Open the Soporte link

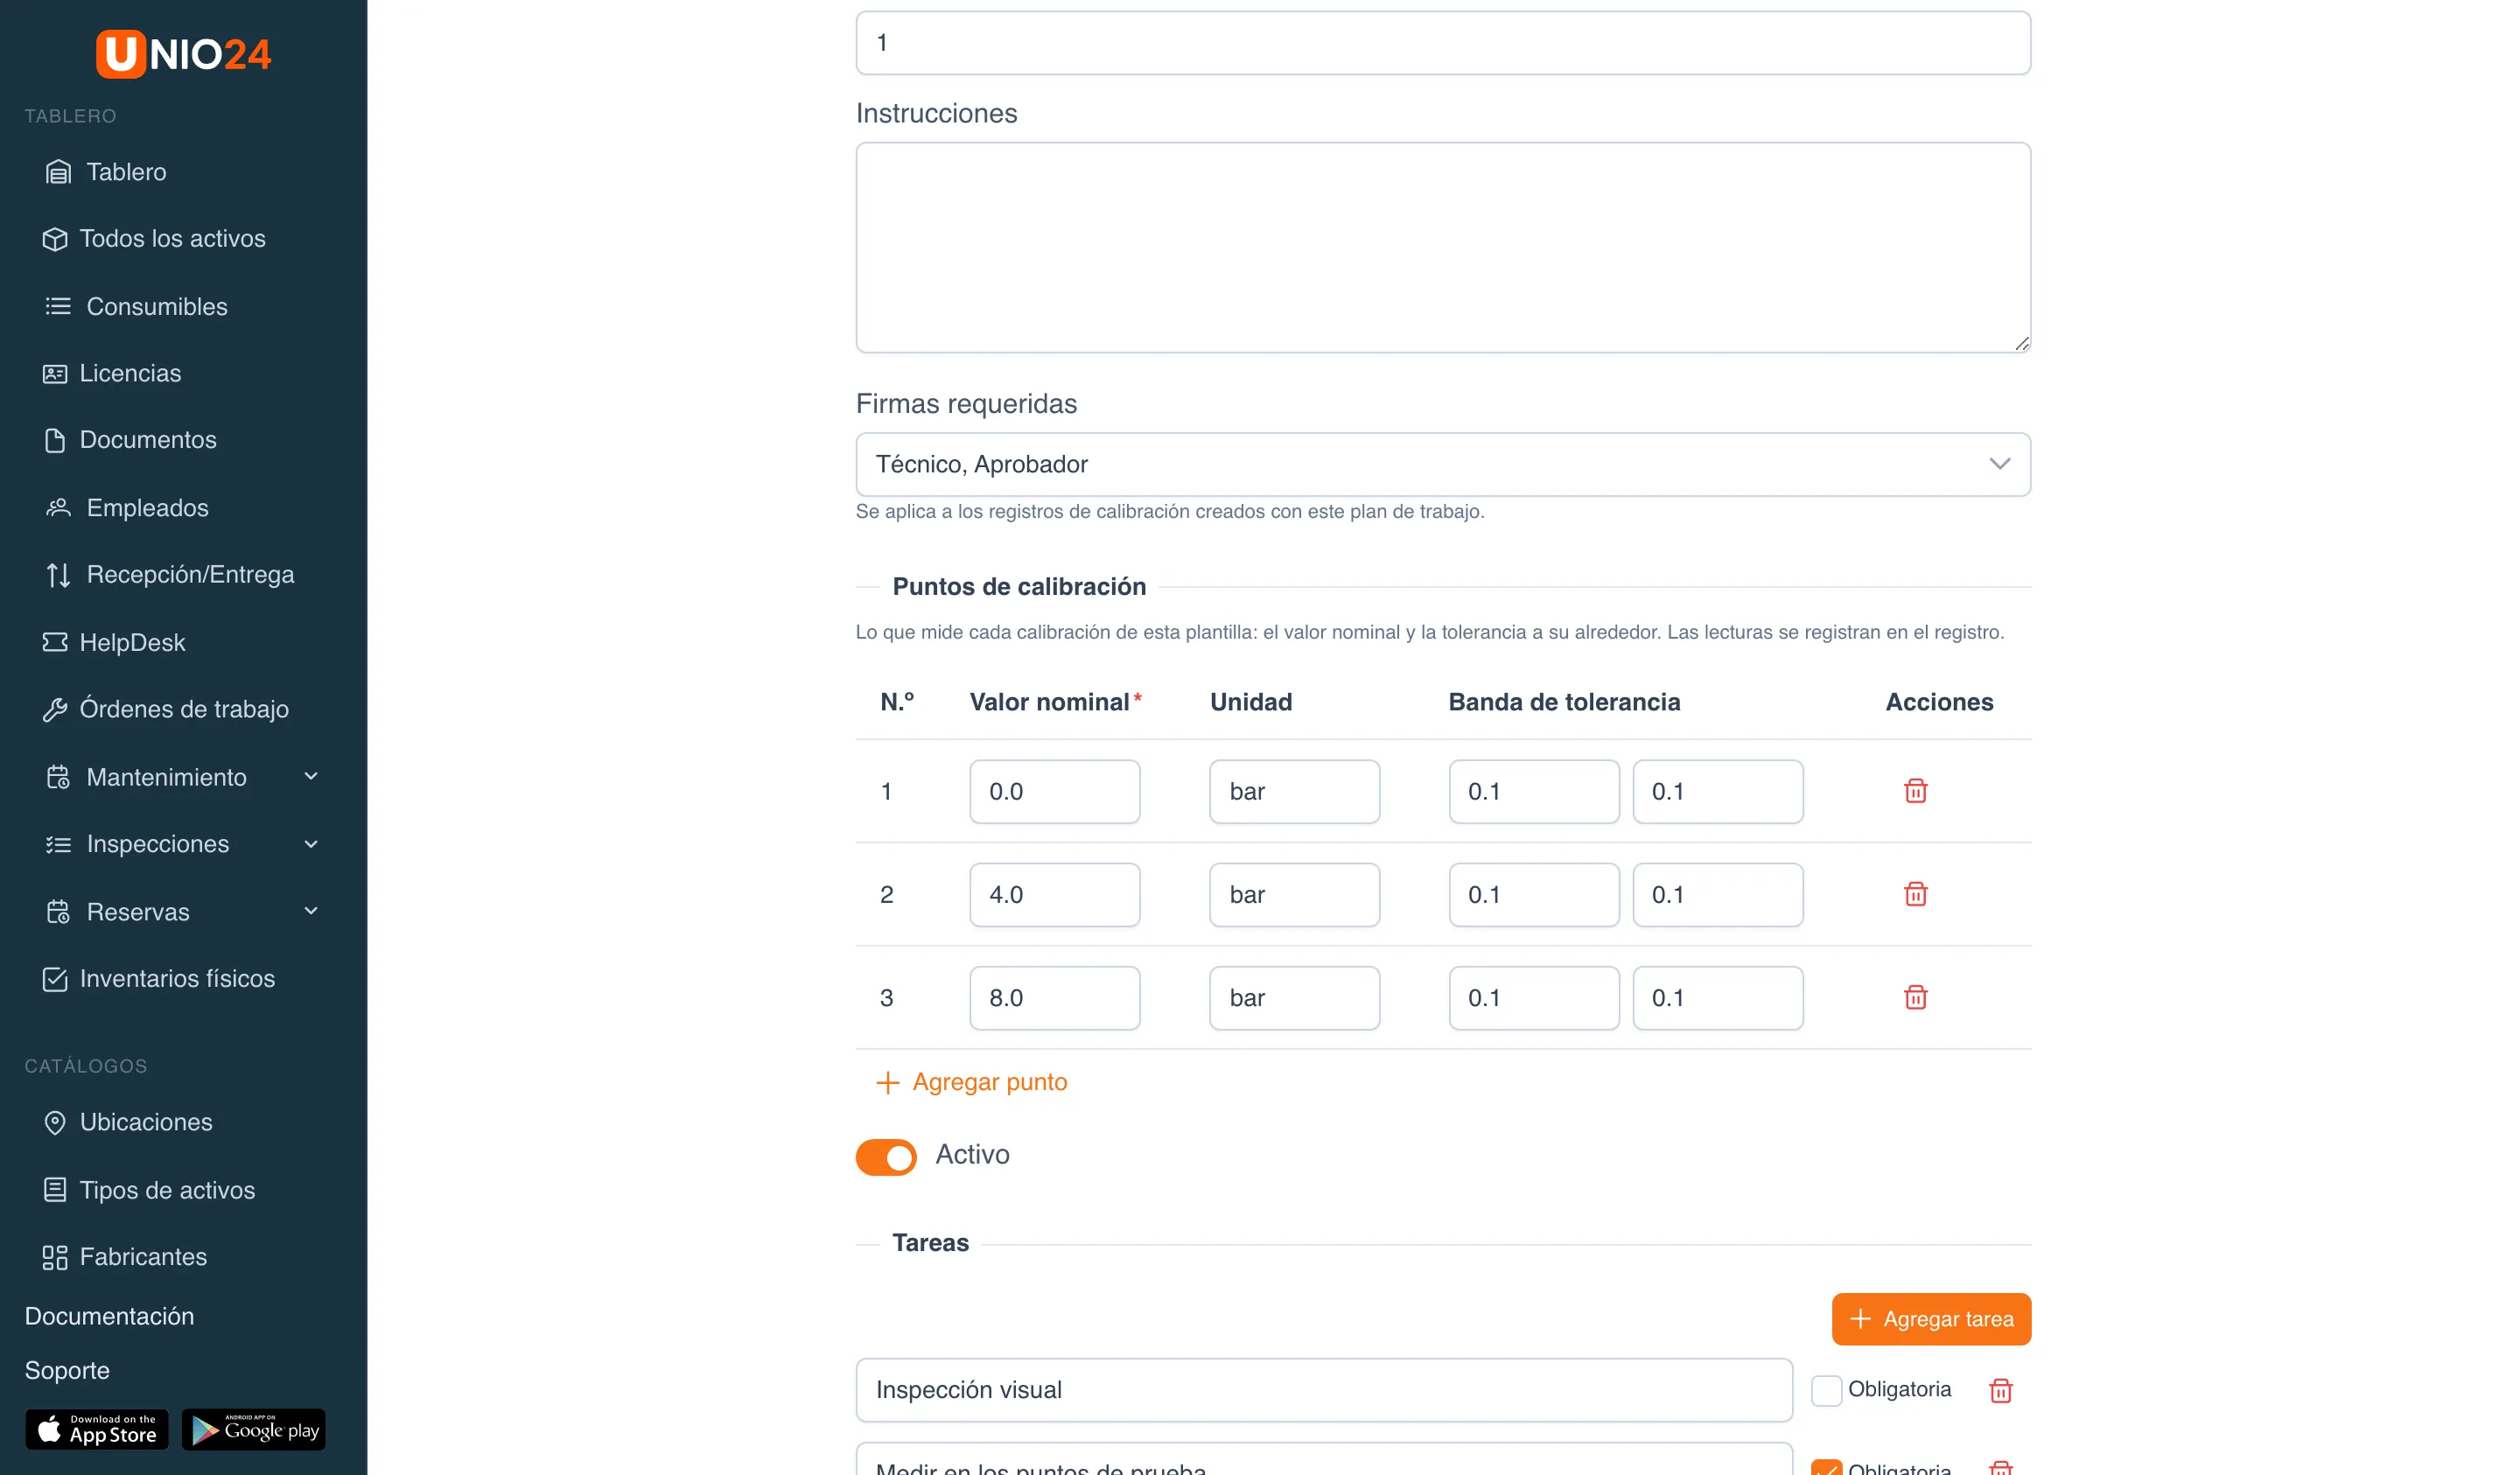point(67,1370)
